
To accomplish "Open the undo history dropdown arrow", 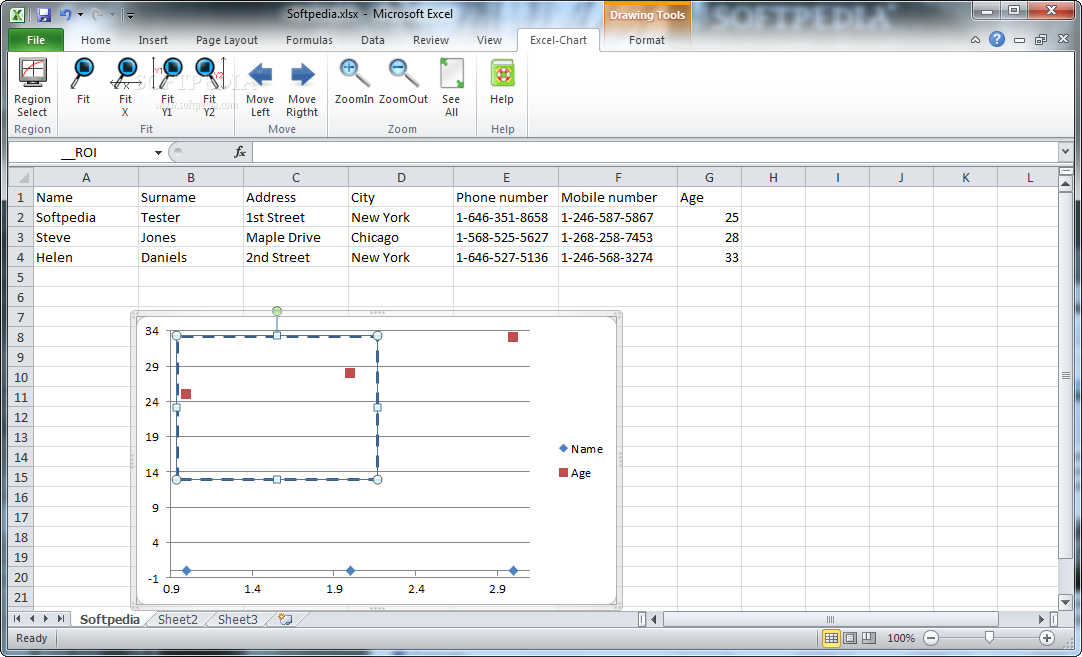I will [x=80, y=14].
